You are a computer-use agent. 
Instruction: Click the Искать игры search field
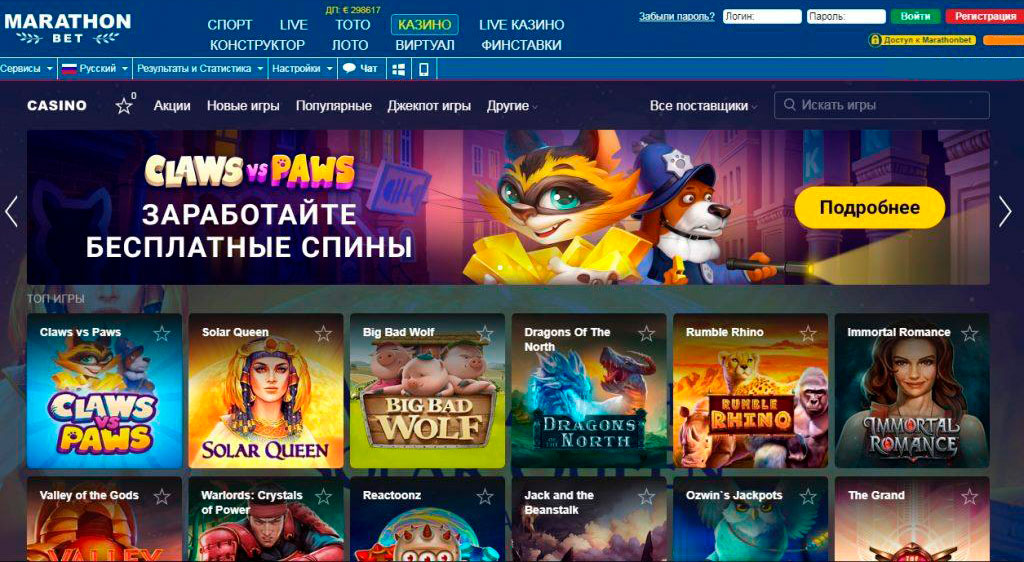(x=882, y=105)
